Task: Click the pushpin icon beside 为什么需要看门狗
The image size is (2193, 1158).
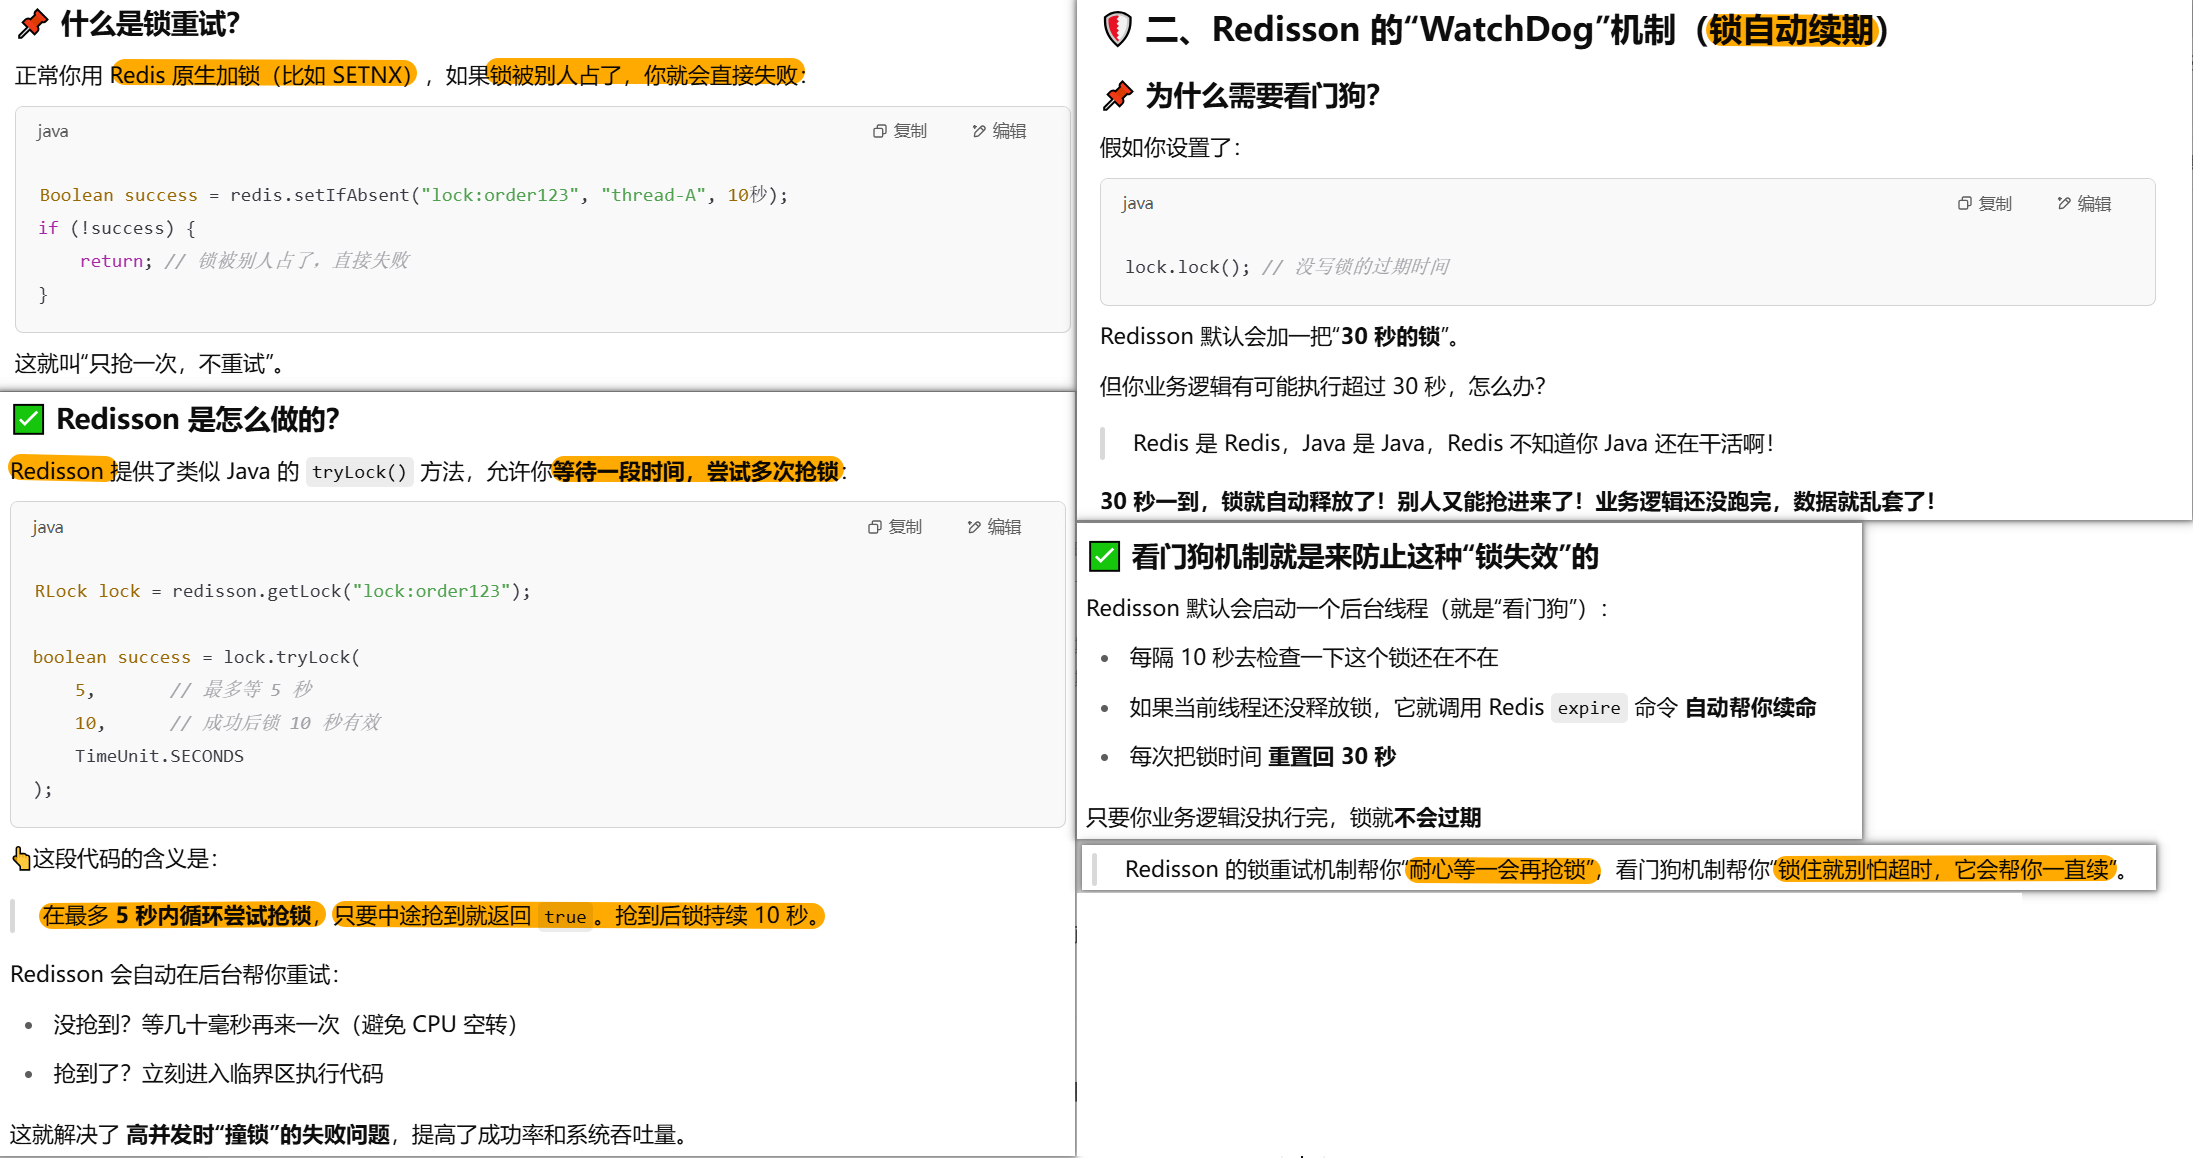Action: click(x=1118, y=96)
